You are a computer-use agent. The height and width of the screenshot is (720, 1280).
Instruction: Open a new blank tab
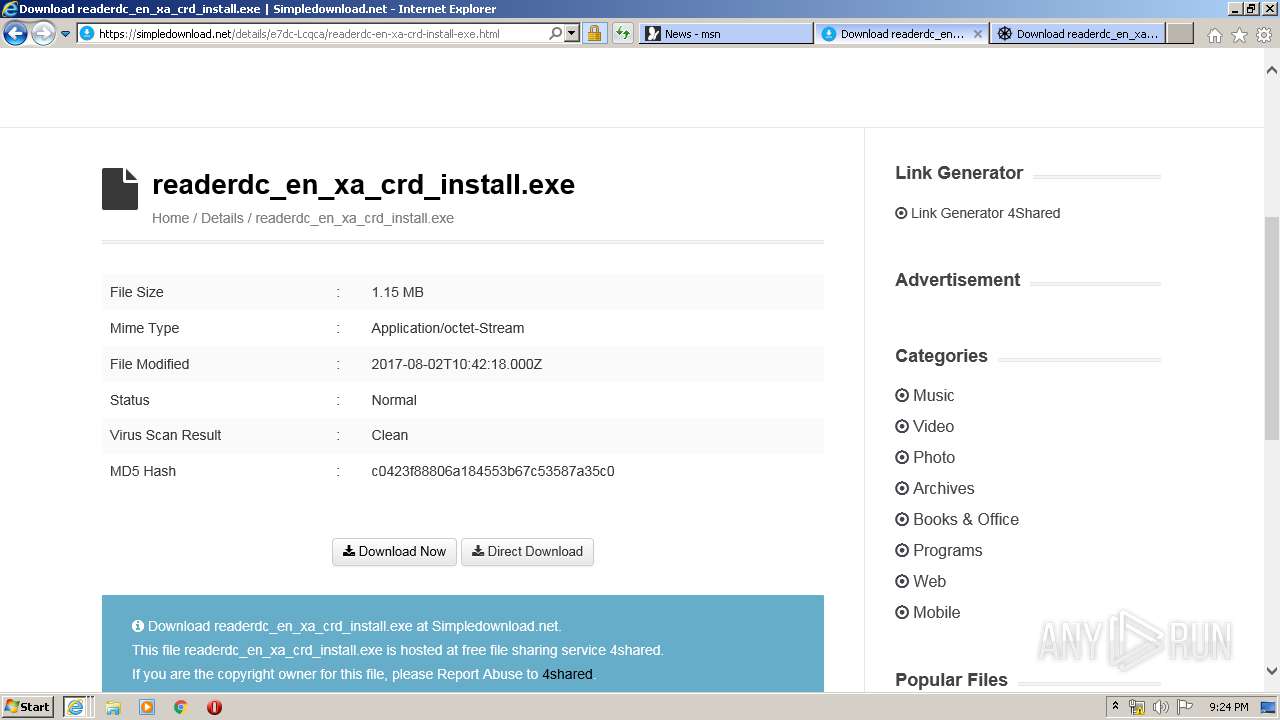pos(1180,33)
